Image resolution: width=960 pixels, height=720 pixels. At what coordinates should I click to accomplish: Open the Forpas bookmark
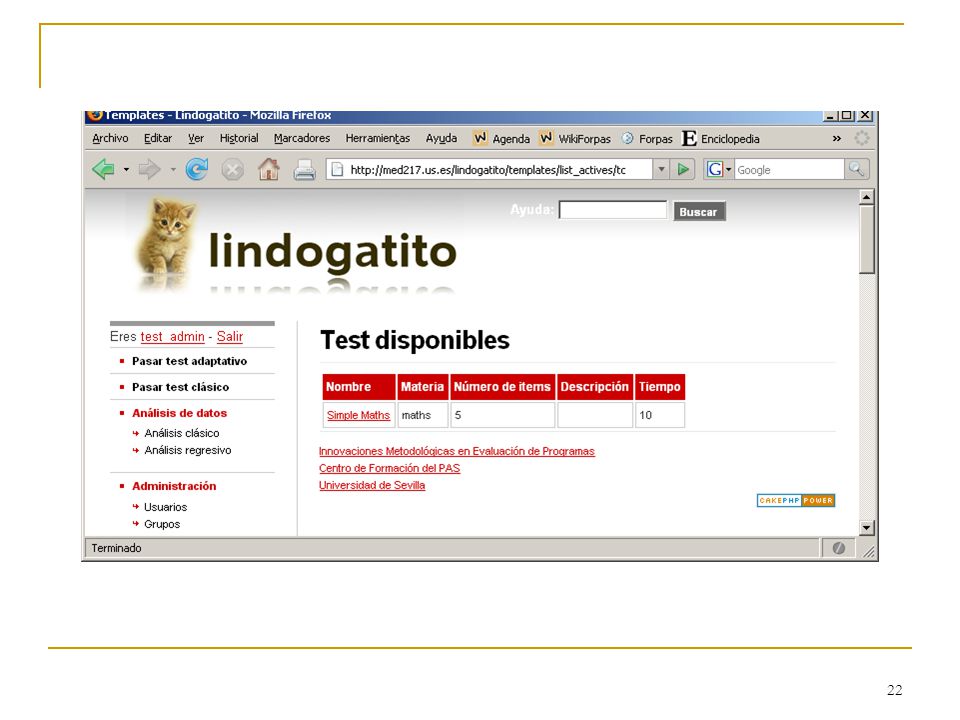(647, 138)
